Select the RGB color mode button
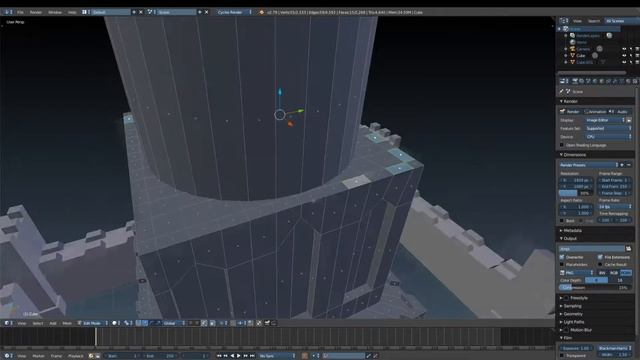 pyautogui.click(x=614, y=273)
